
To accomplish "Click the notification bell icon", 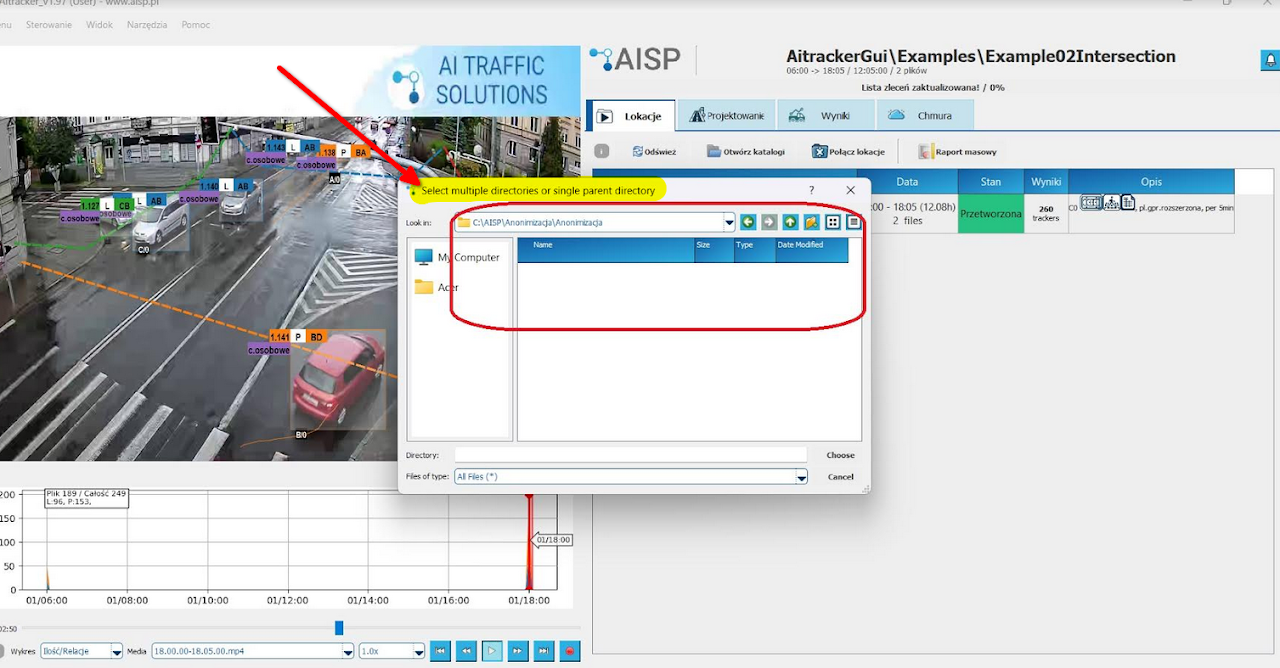I will (x=1269, y=61).
